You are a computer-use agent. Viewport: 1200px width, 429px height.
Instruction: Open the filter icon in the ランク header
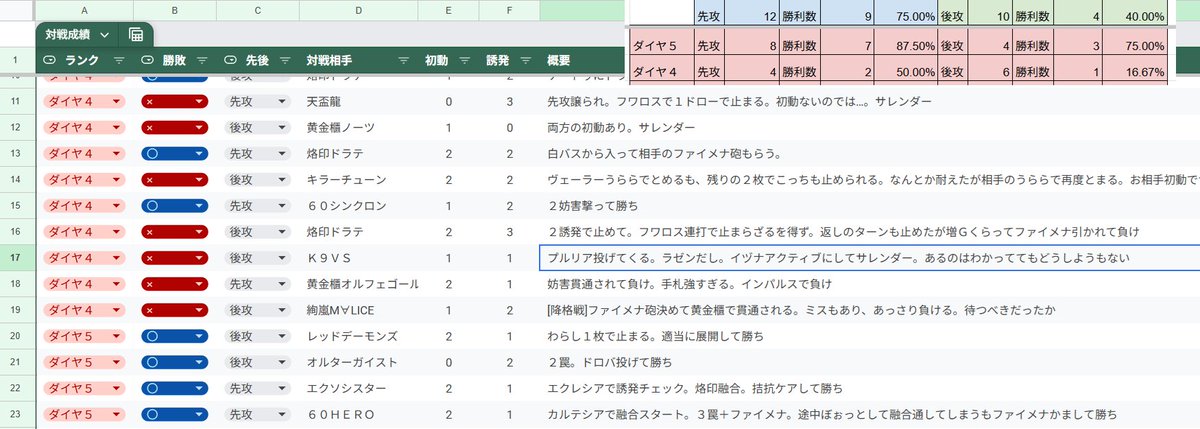point(119,61)
